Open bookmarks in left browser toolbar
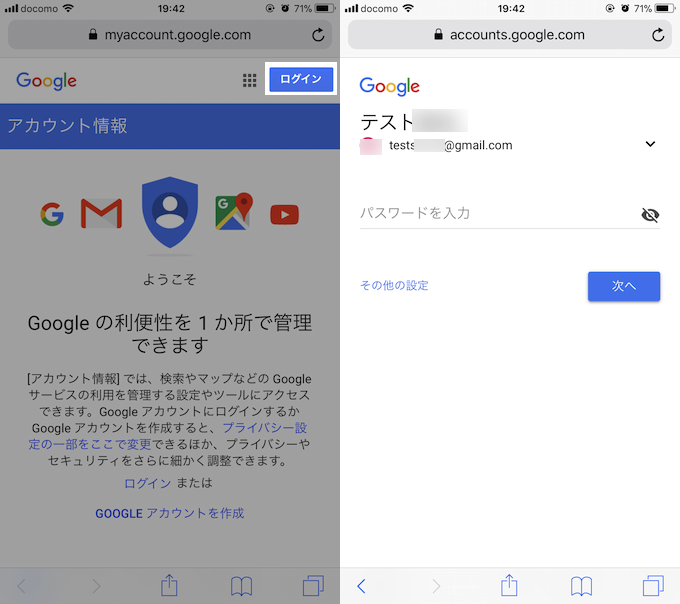 [241, 586]
